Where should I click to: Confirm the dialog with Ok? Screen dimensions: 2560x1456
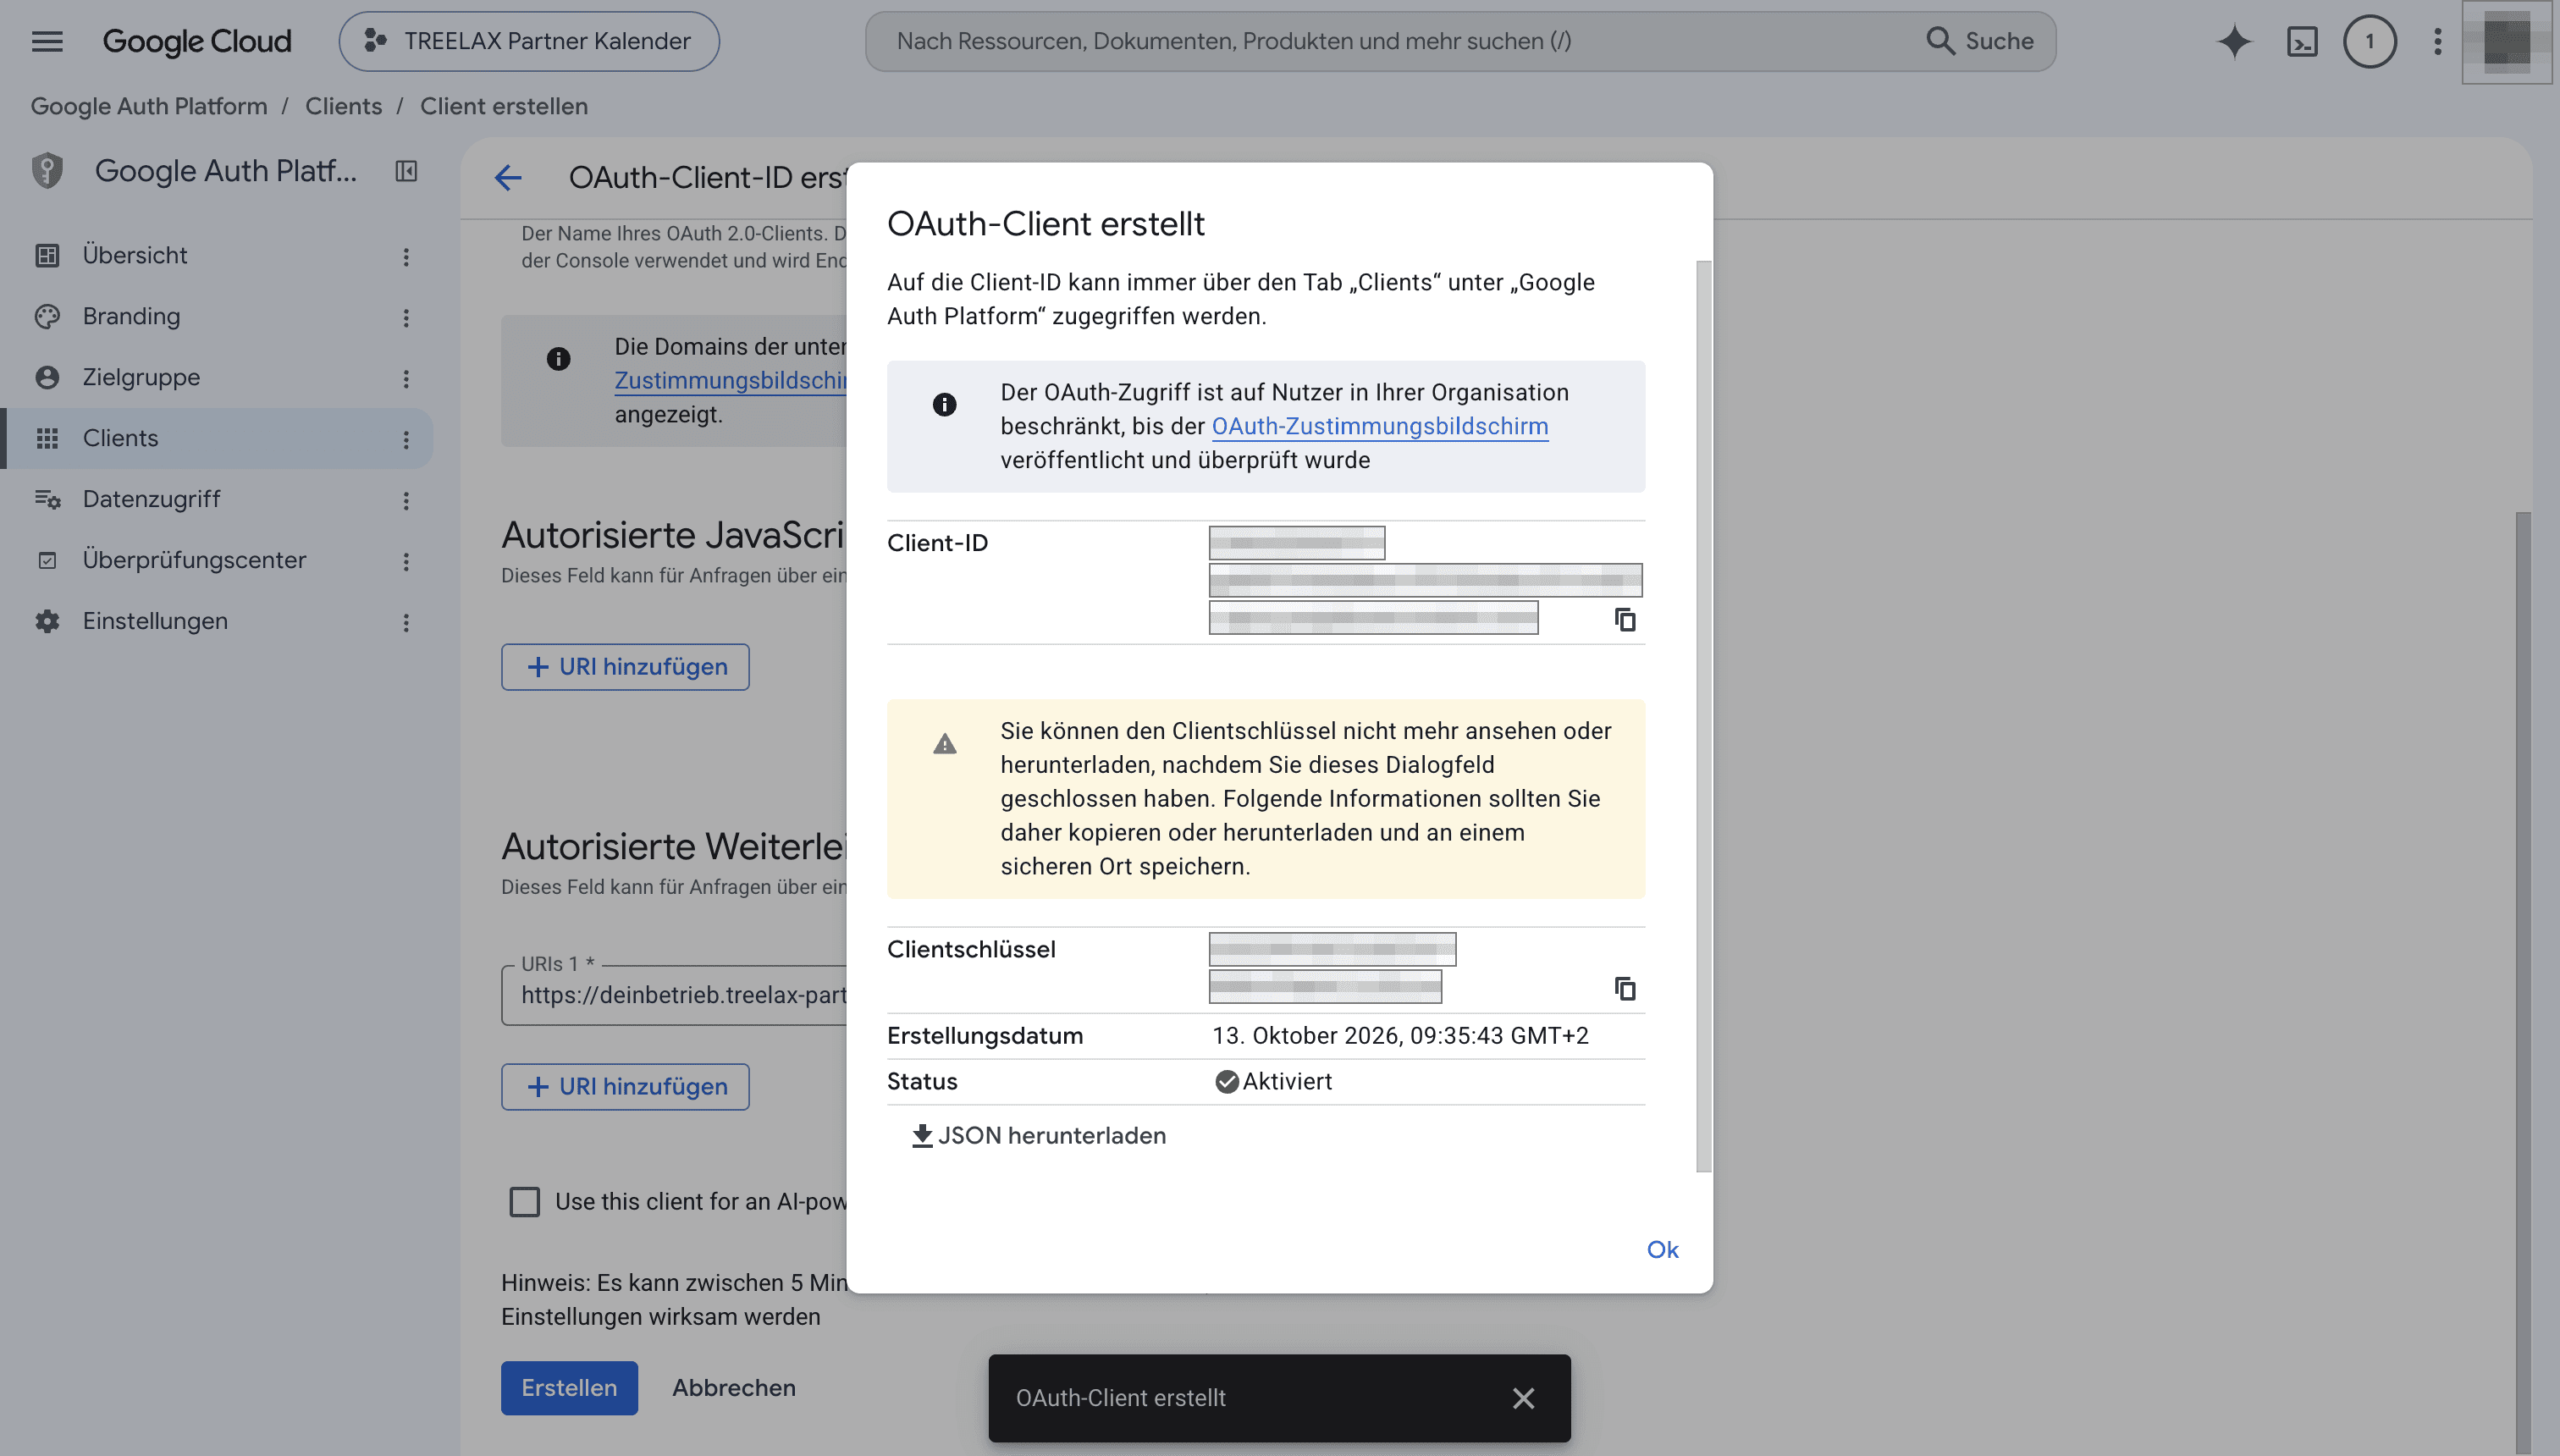click(x=1662, y=1249)
